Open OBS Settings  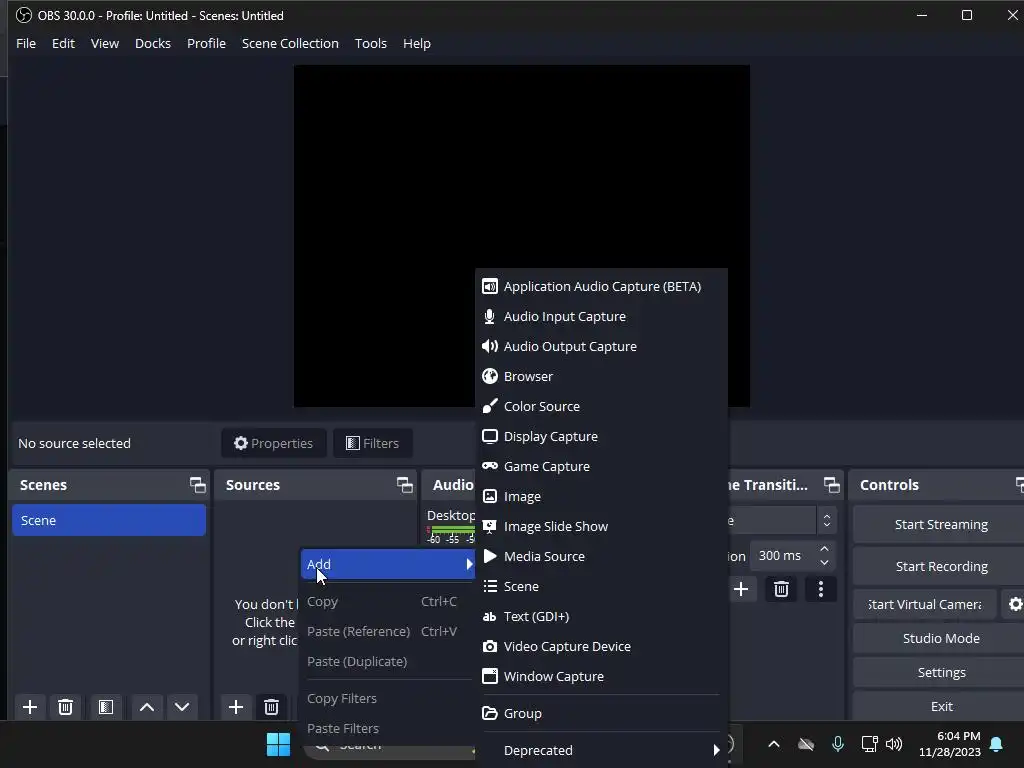pyautogui.click(x=941, y=673)
